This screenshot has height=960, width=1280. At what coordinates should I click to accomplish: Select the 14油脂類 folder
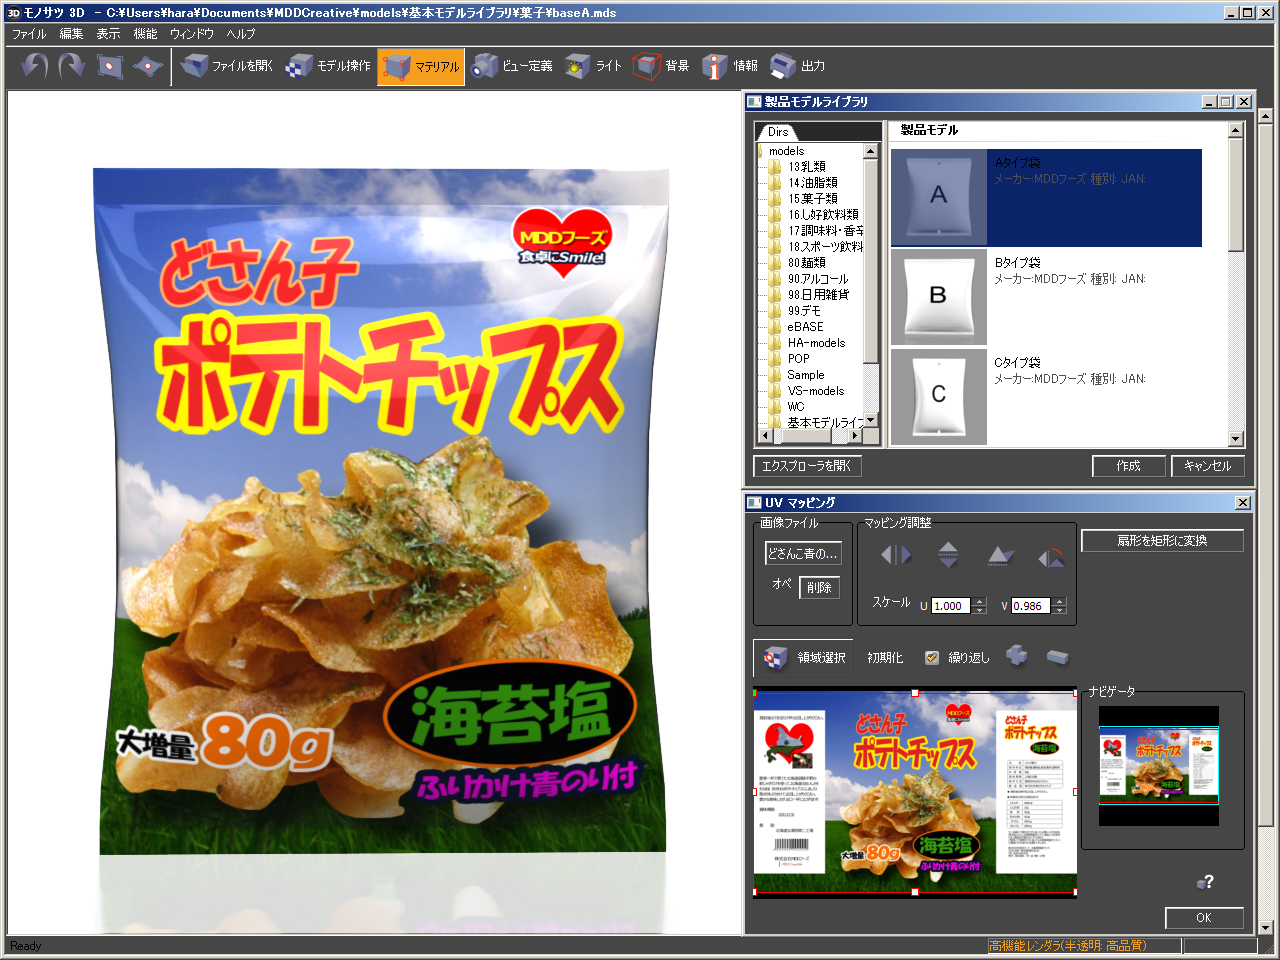[x=813, y=183]
